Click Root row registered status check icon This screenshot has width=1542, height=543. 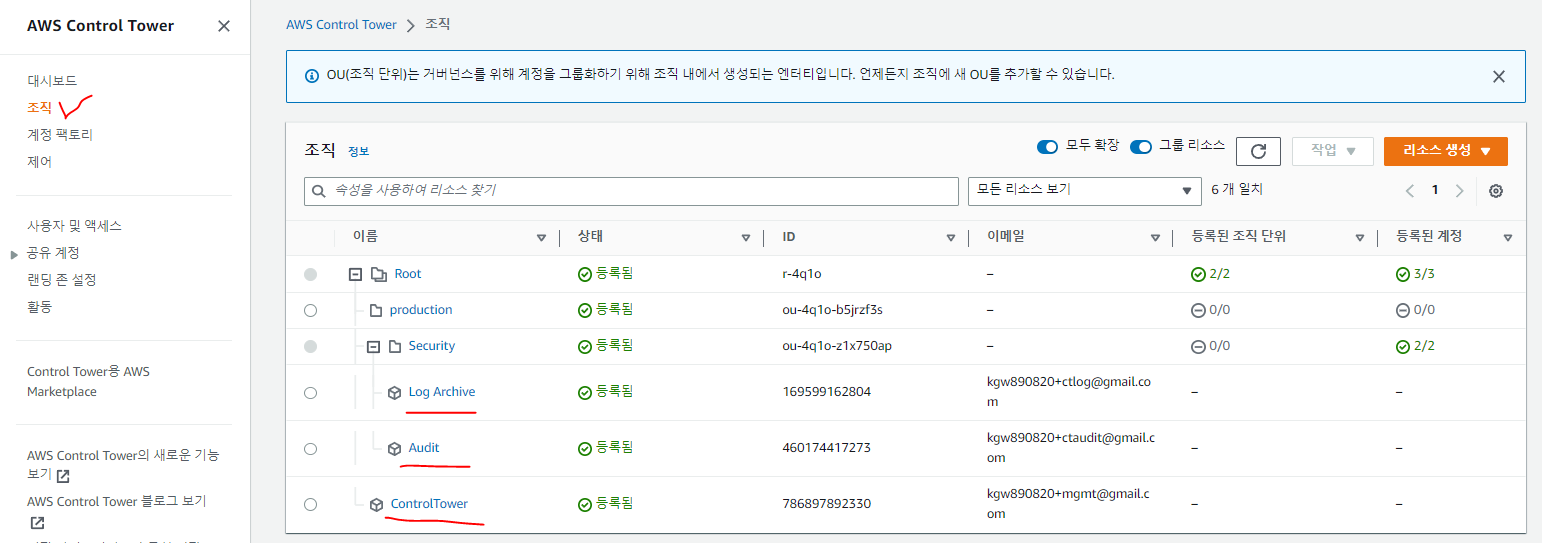(585, 274)
